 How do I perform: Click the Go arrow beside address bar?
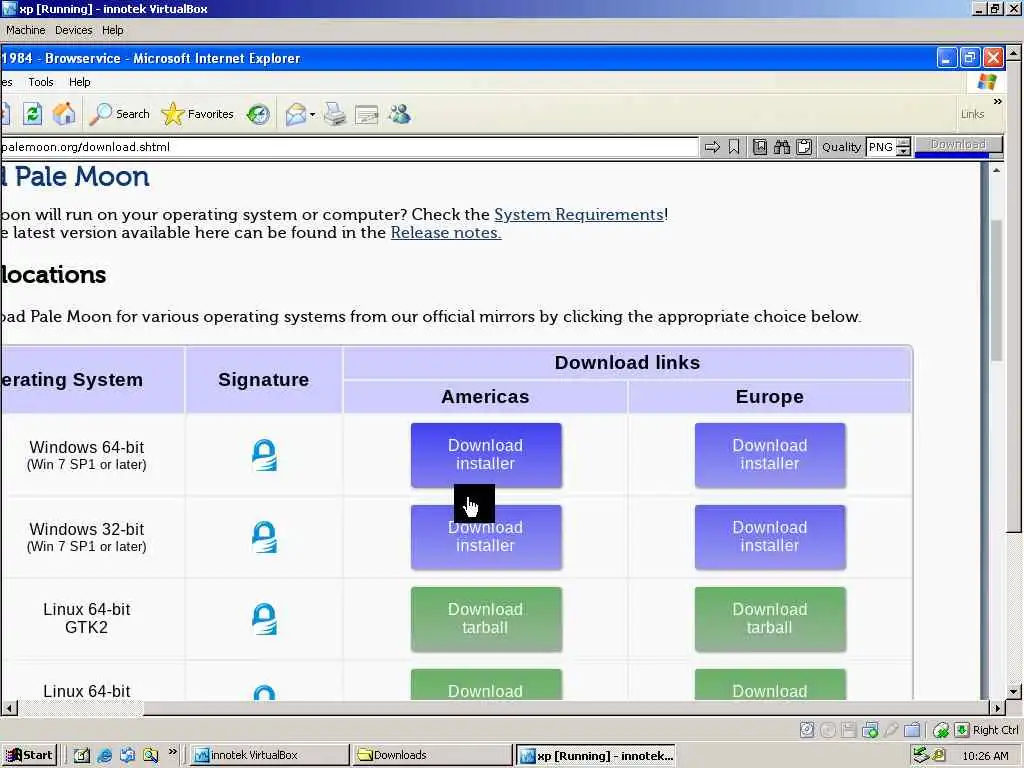tap(712, 147)
